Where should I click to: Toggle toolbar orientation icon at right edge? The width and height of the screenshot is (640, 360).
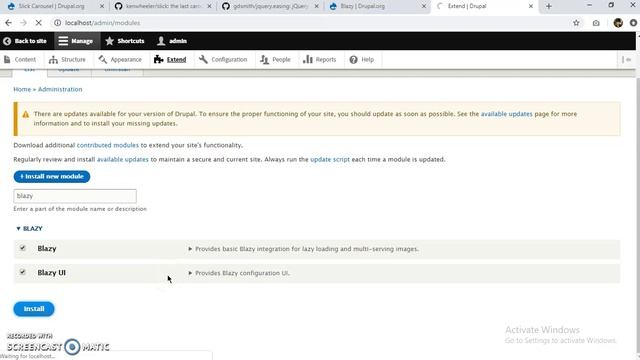pyautogui.click(x=627, y=60)
